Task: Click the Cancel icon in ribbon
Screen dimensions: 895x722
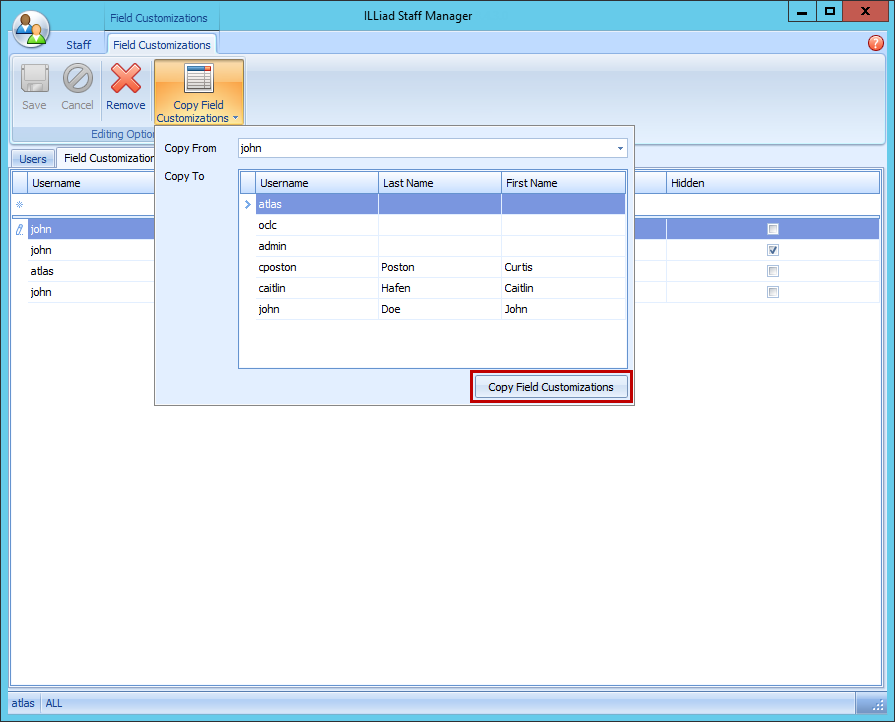Action: [77, 80]
